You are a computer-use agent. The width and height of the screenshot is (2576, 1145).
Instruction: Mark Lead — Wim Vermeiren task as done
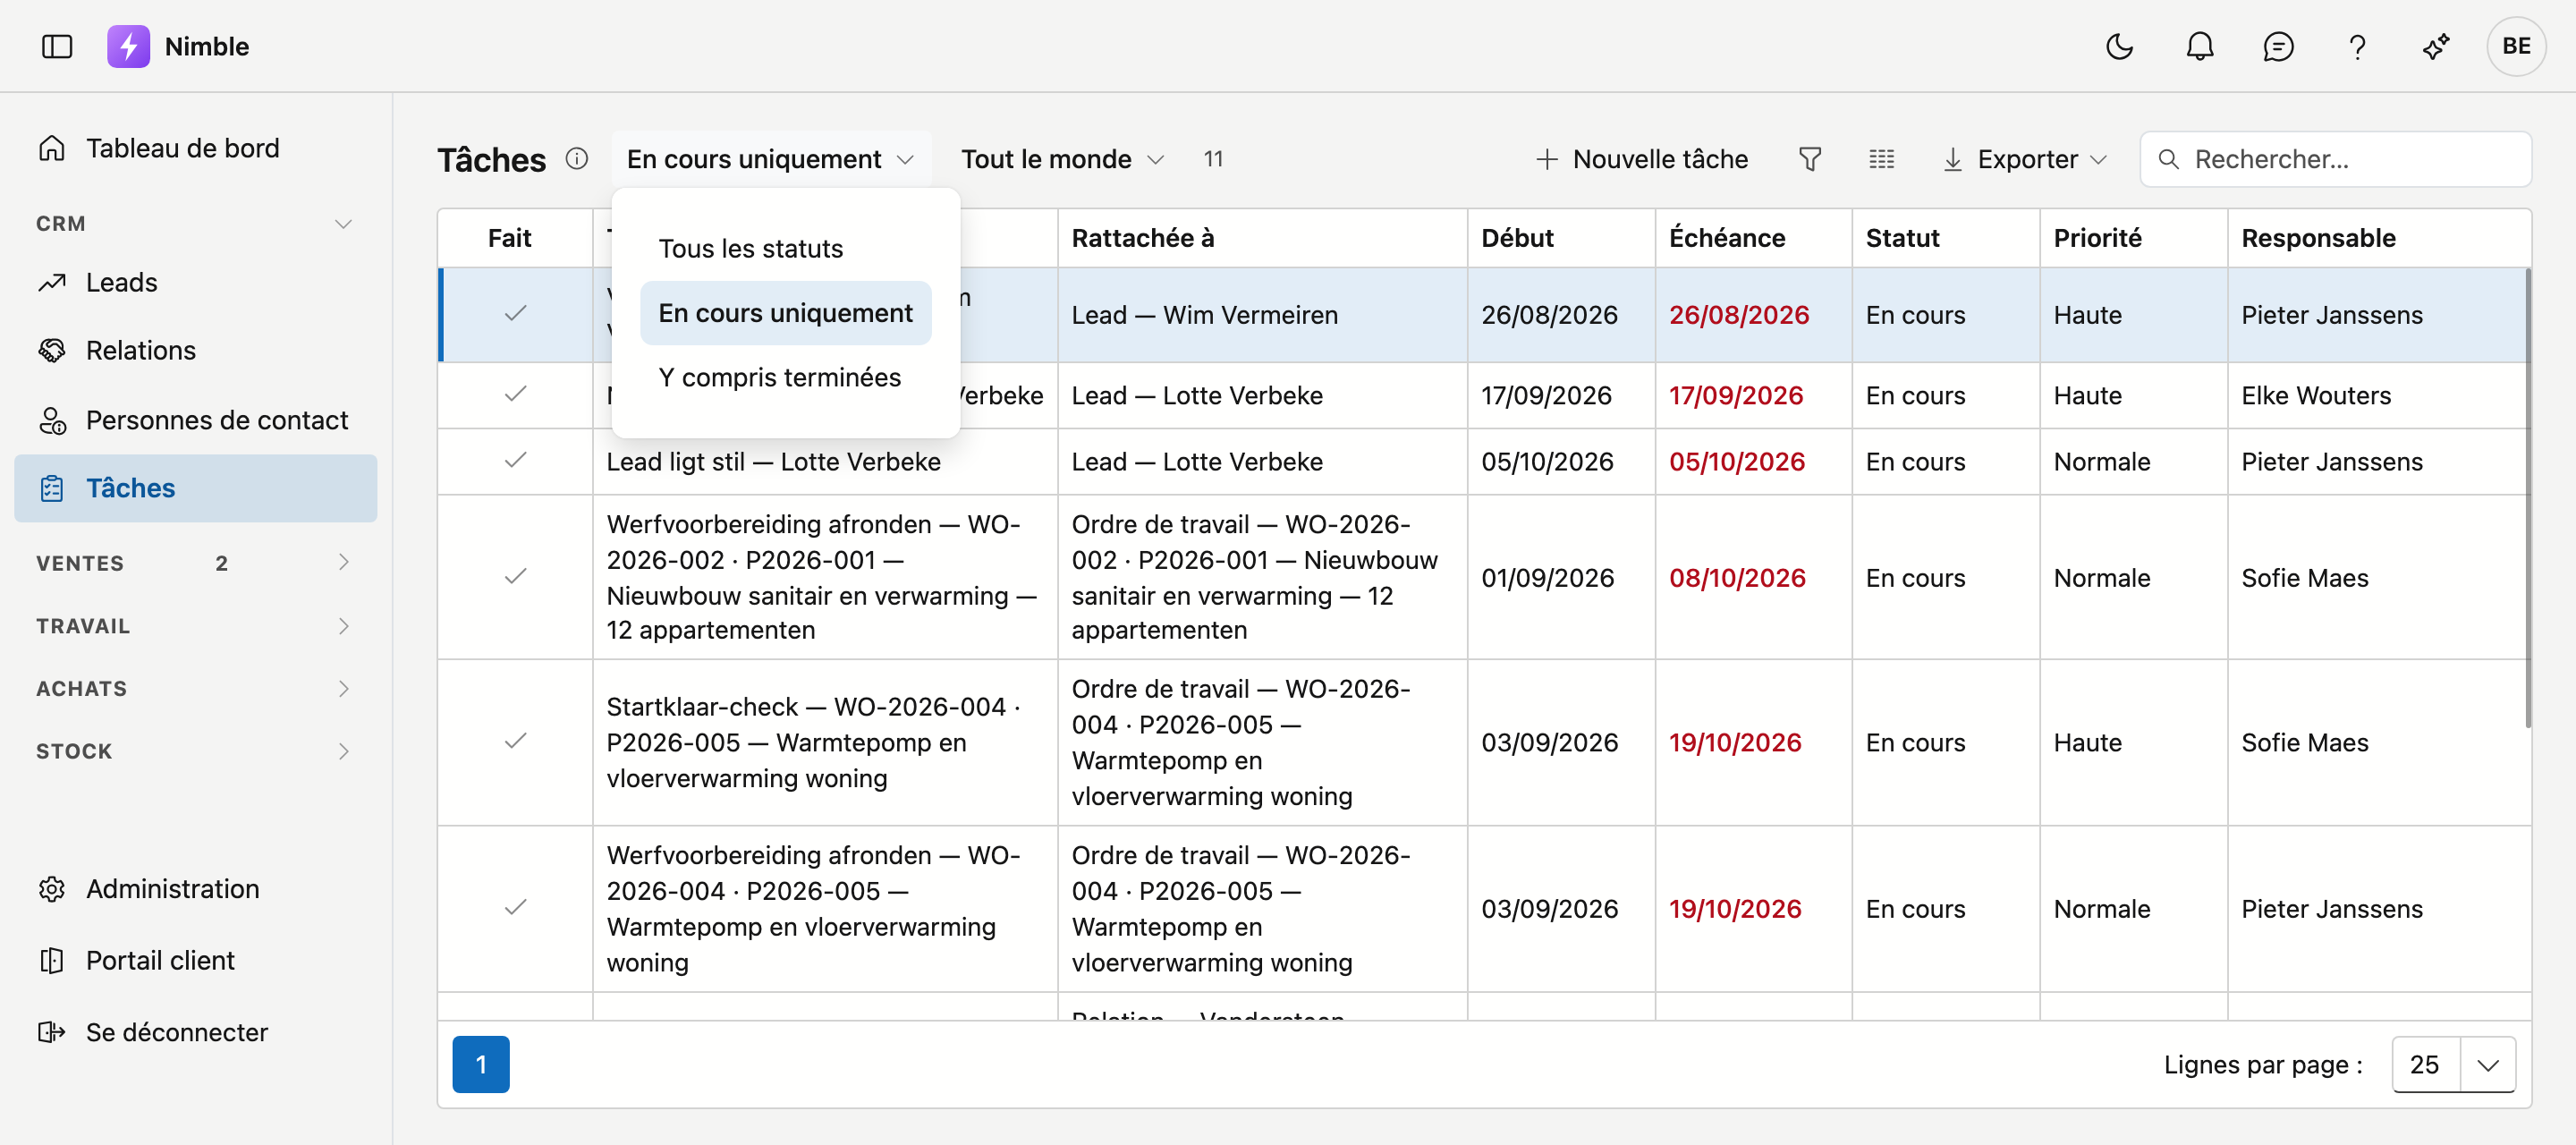click(x=515, y=314)
